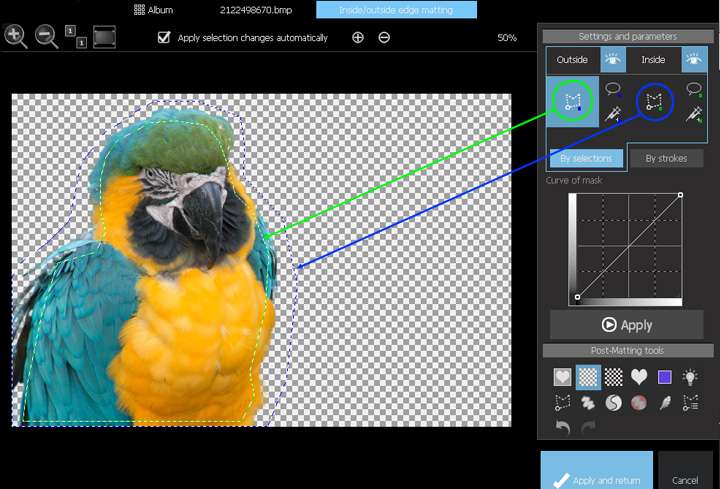Click the polygon selection with list icon
The height and width of the screenshot is (489, 720).
click(x=690, y=403)
